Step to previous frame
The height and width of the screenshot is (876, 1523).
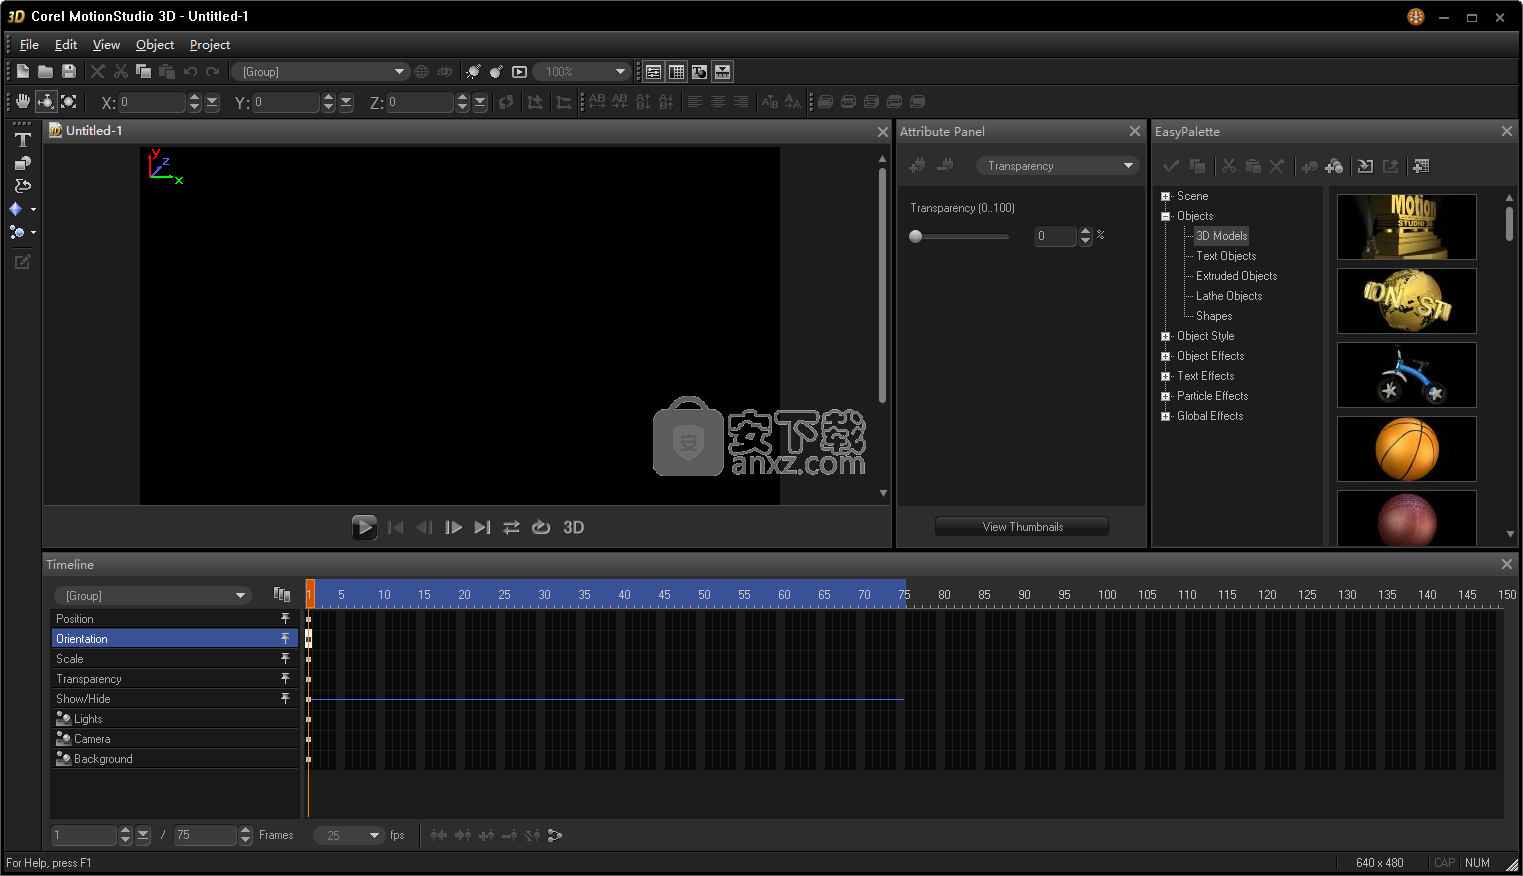[x=424, y=527]
